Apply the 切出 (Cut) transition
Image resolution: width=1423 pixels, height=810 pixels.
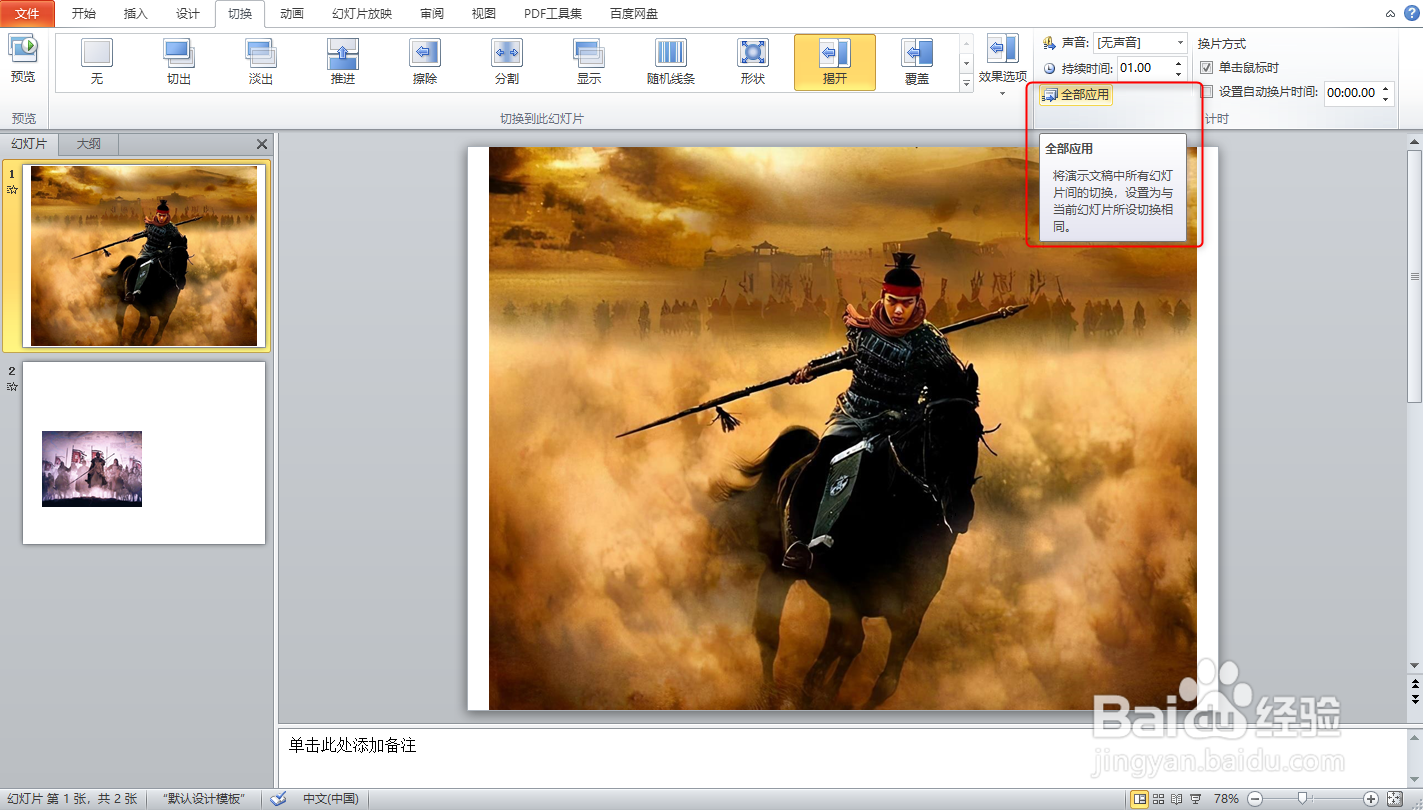point(179,62)
